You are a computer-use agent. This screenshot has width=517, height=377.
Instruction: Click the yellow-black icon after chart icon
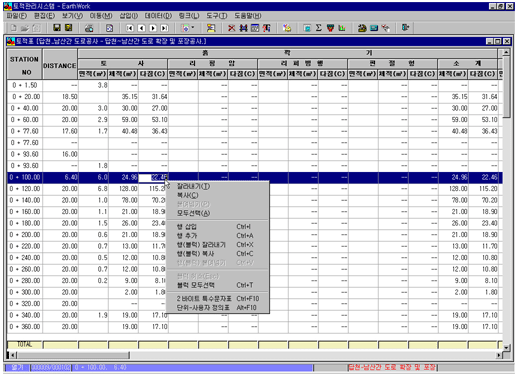[362, 28]
